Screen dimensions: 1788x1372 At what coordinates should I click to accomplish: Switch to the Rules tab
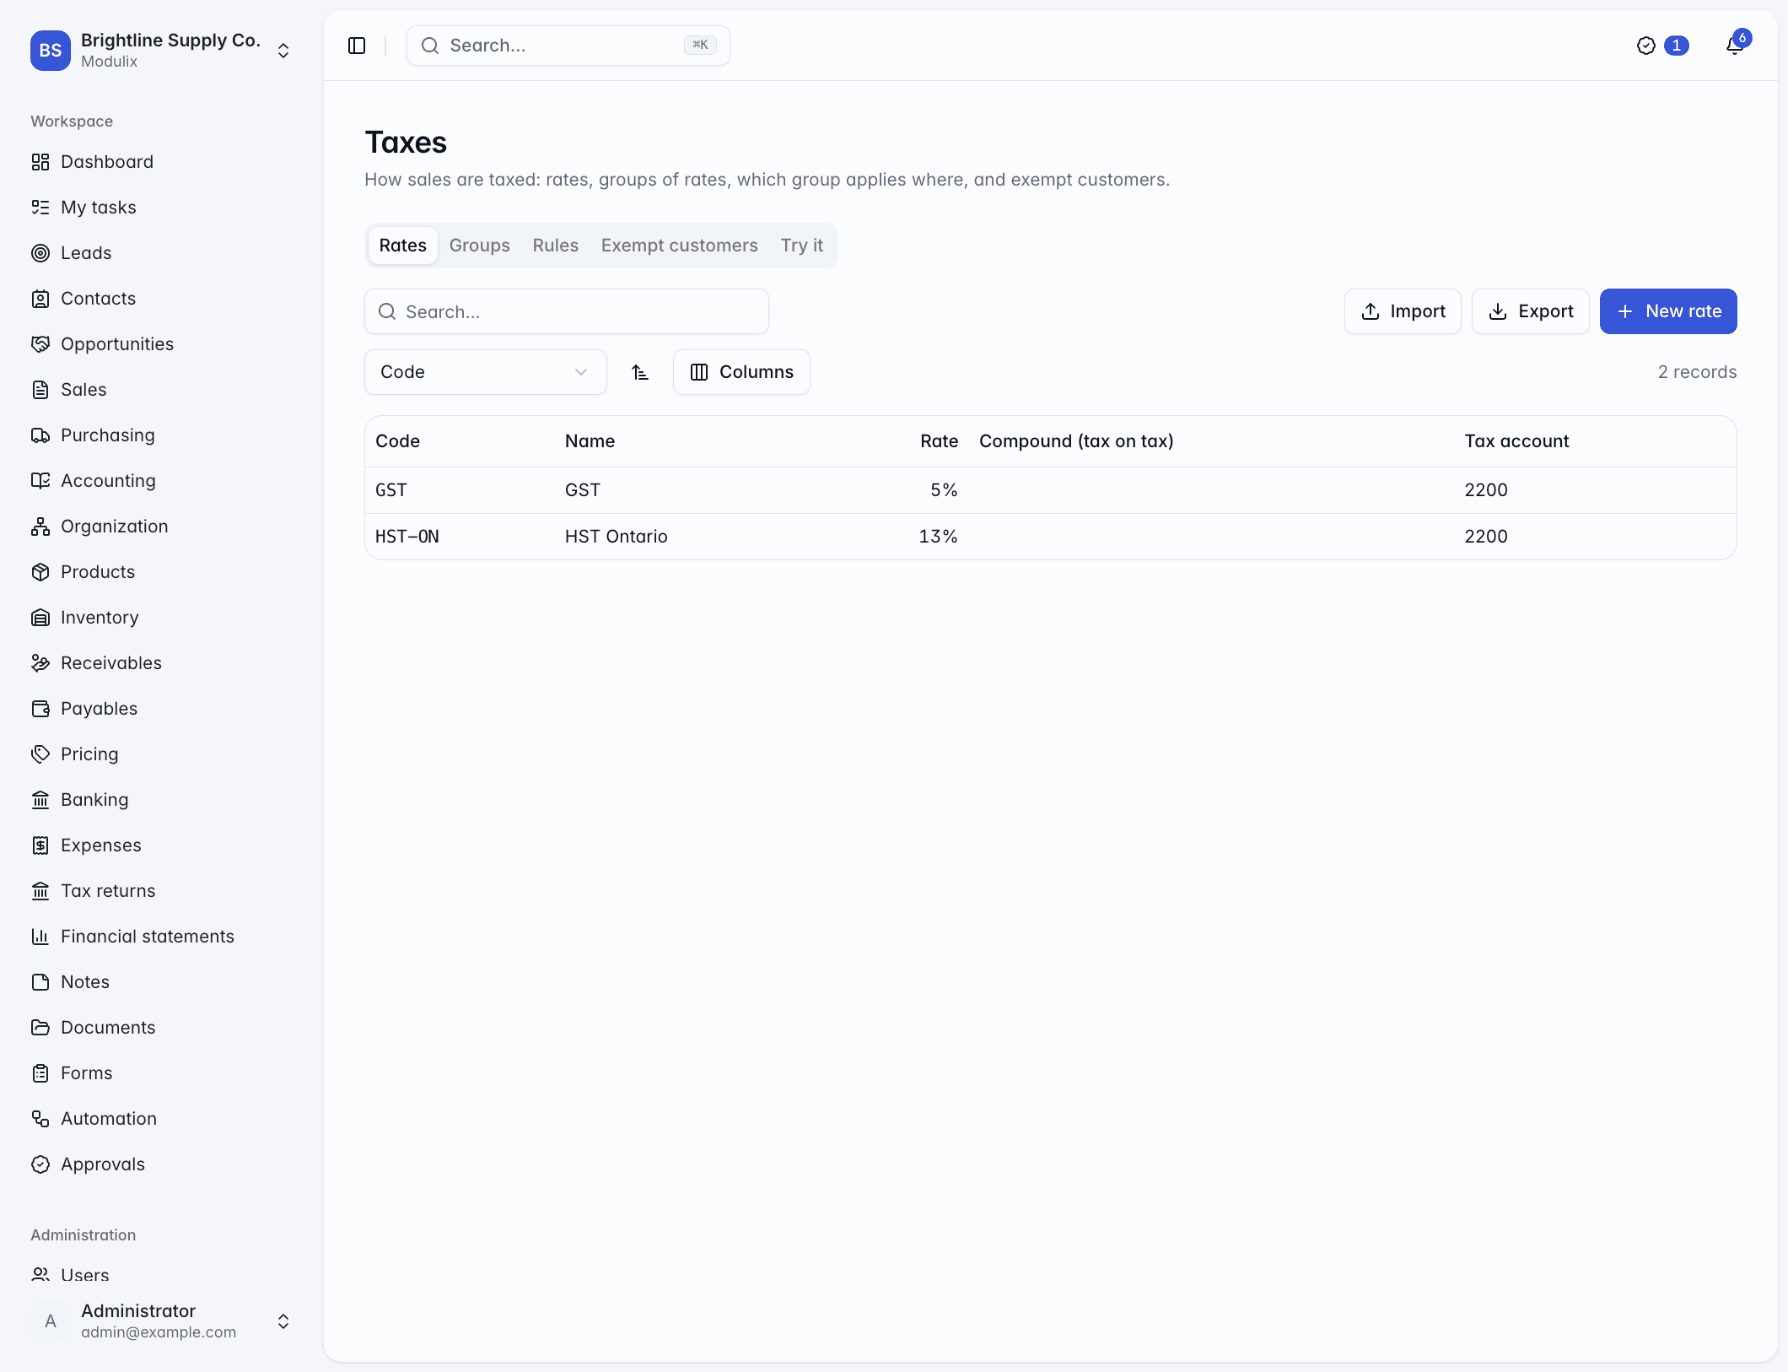tap(555, 245)
